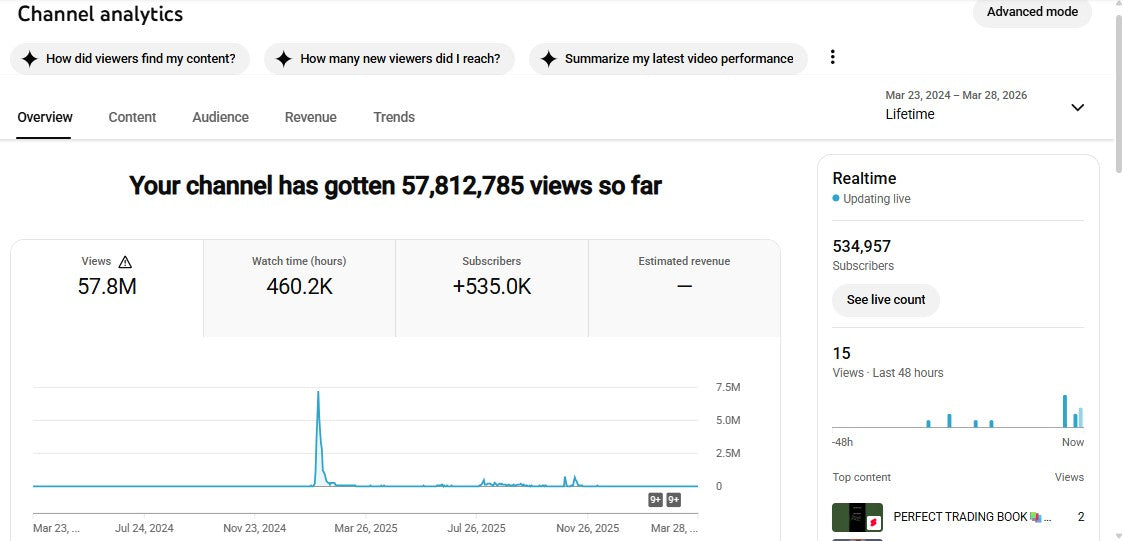This screenshot has height=541, width=1123.
Task: Switch to the Audience tab
Action: (x=220, y=117)
